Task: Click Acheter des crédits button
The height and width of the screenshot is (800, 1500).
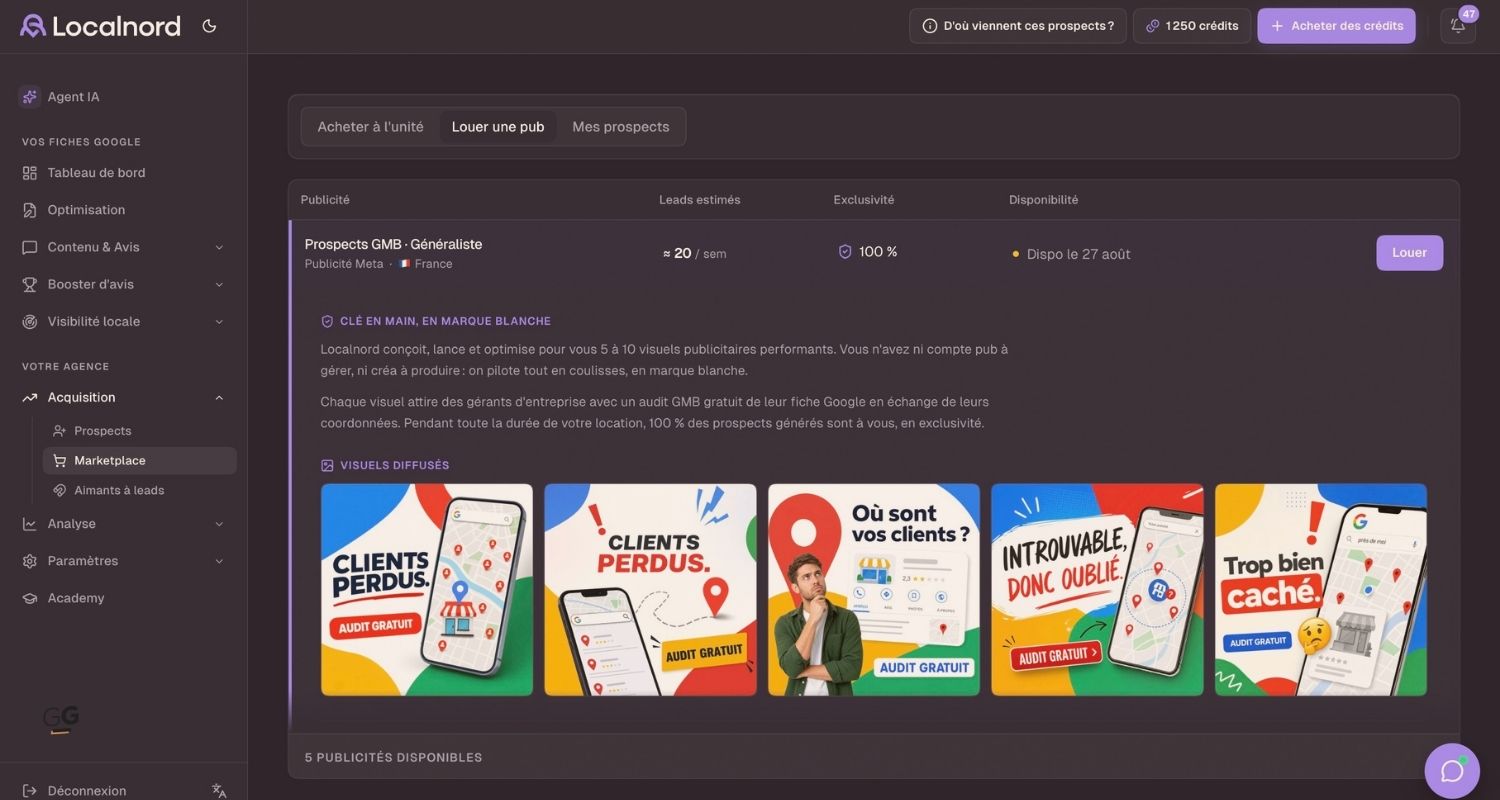Action: tap(1336, 26)
